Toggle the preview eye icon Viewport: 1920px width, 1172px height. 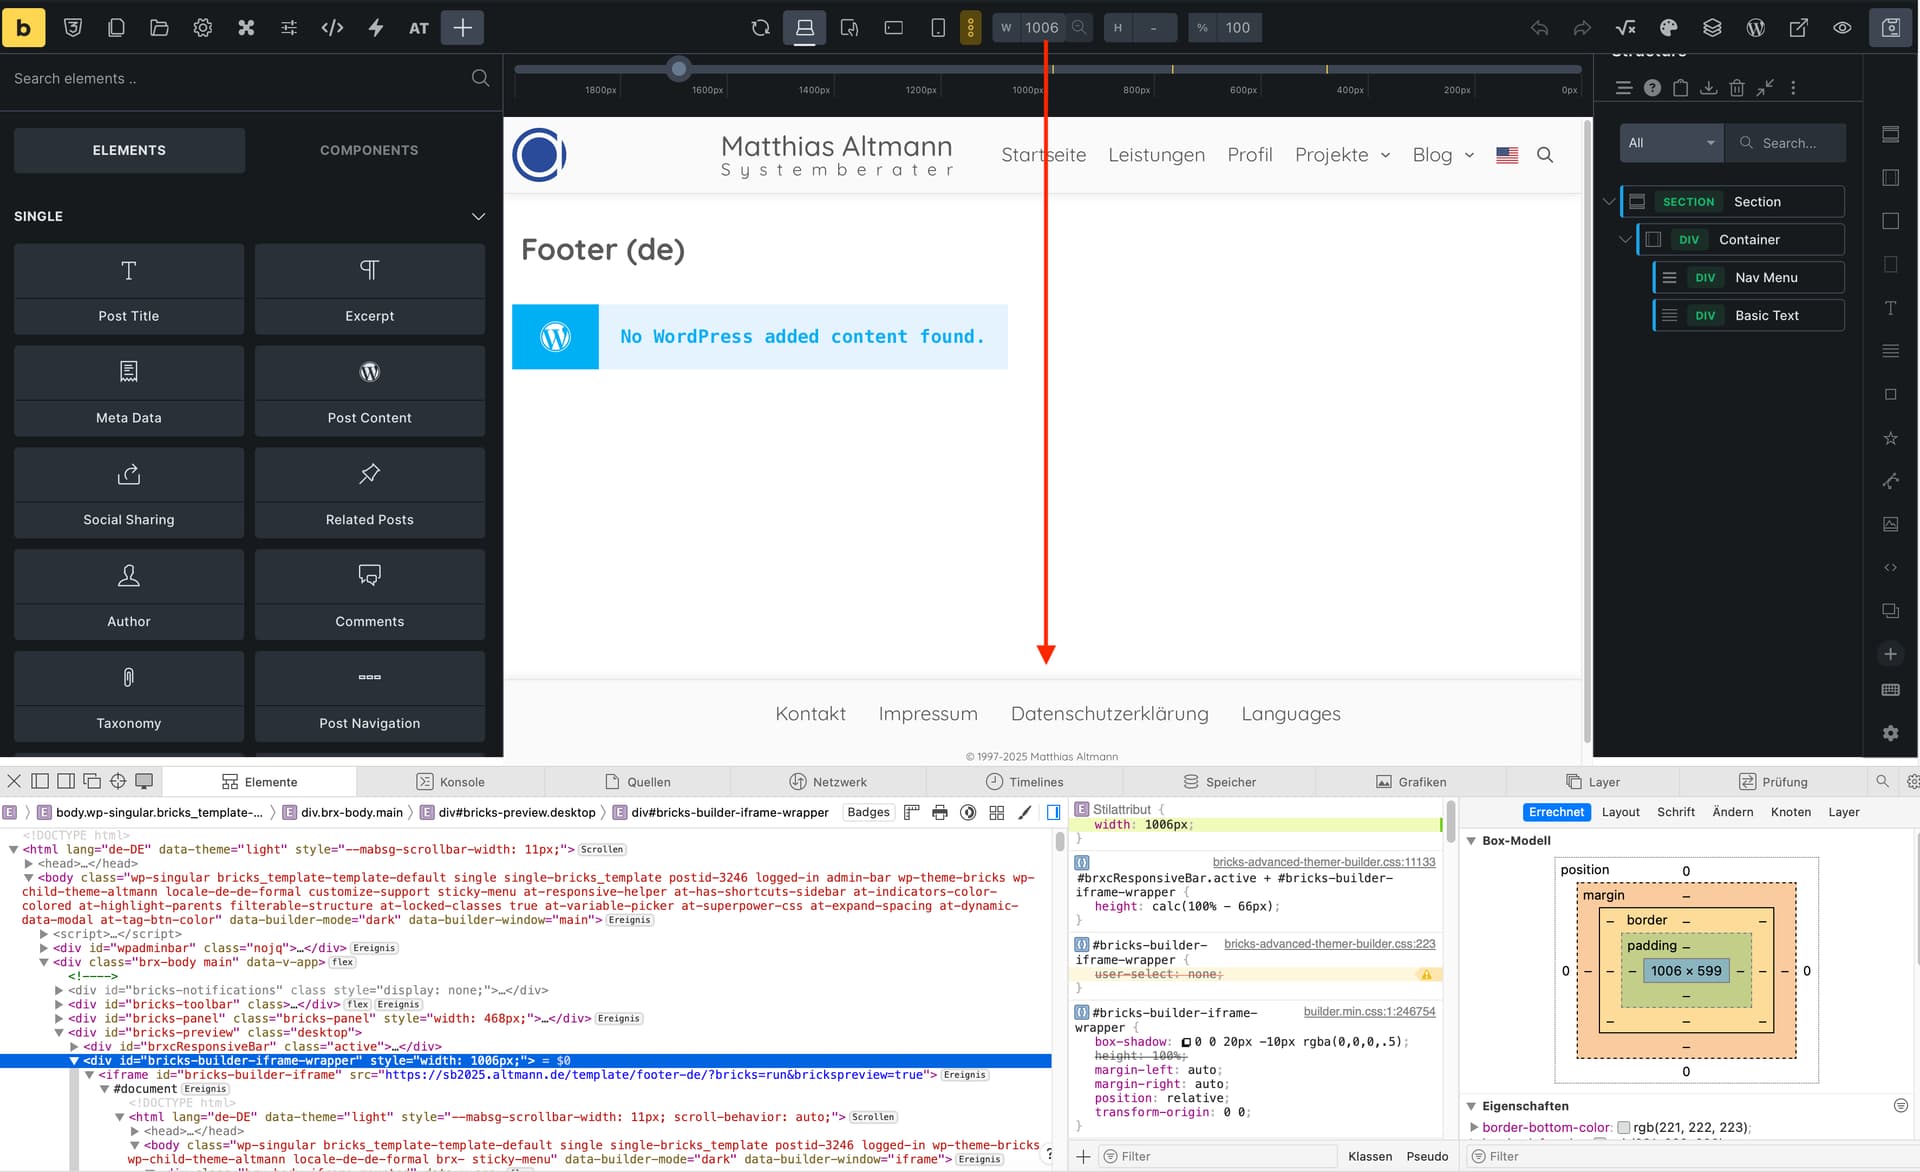pos(1842,28)
